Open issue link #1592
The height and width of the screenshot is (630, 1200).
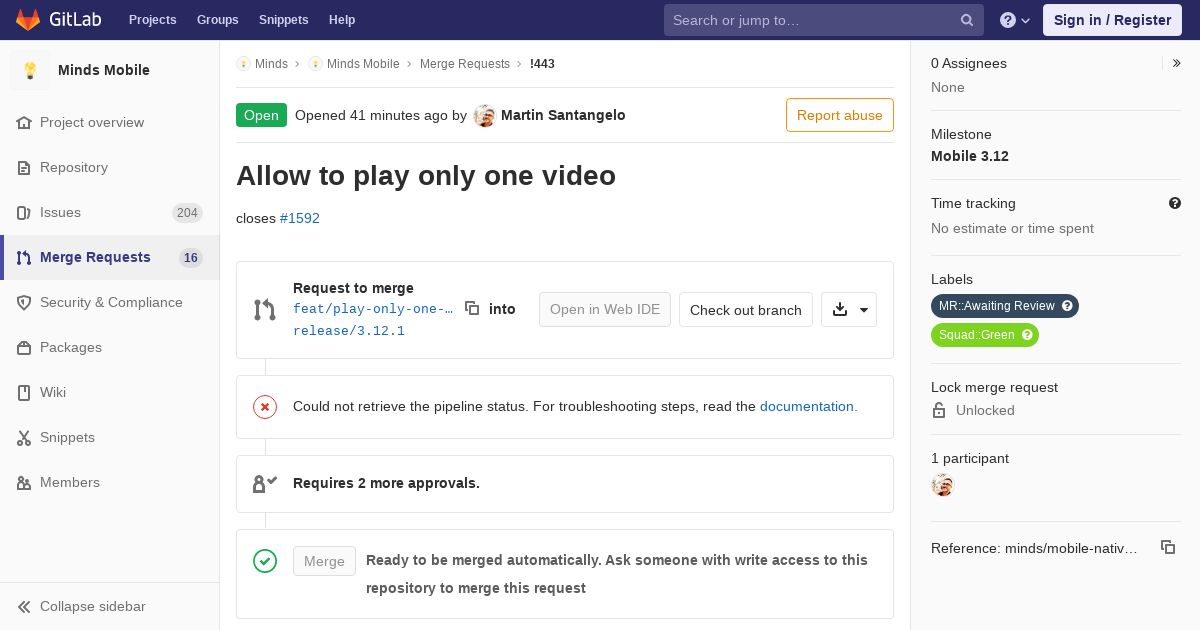pyautogui.click(x=300, y=218)
